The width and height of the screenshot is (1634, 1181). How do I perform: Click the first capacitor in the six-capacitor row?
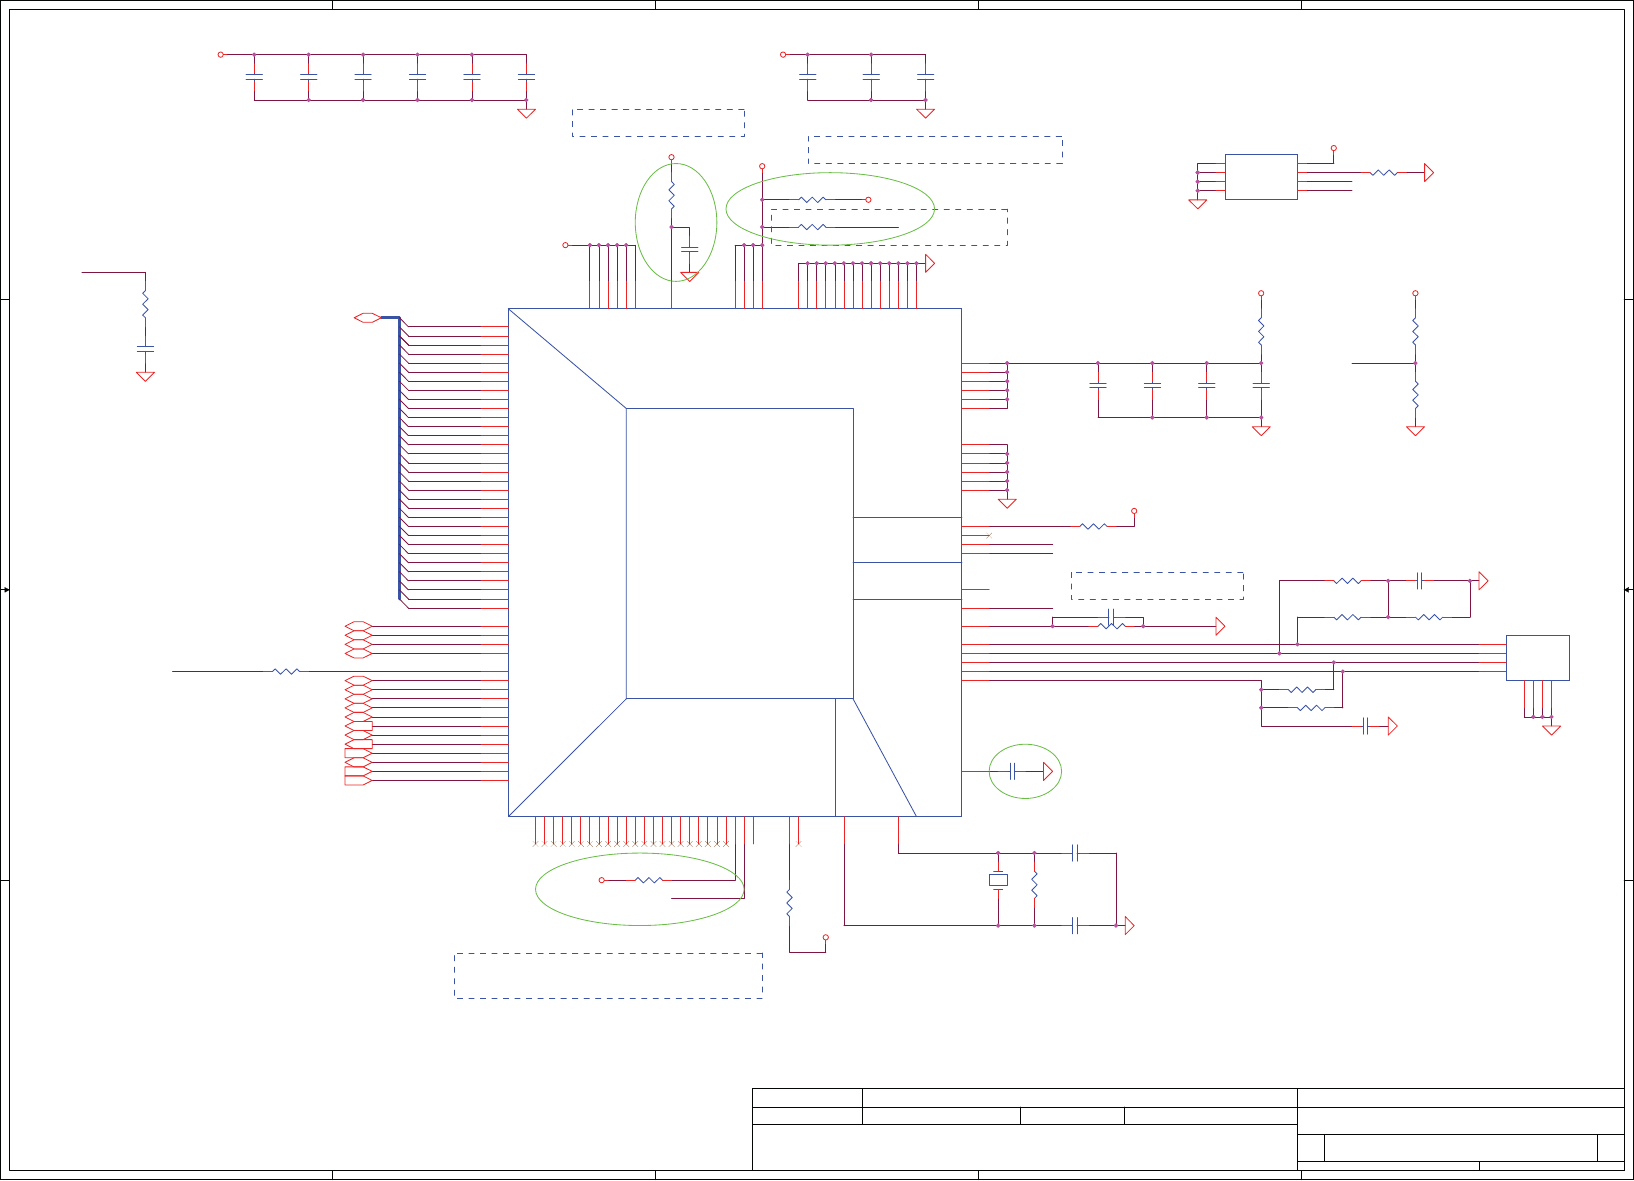254,76
